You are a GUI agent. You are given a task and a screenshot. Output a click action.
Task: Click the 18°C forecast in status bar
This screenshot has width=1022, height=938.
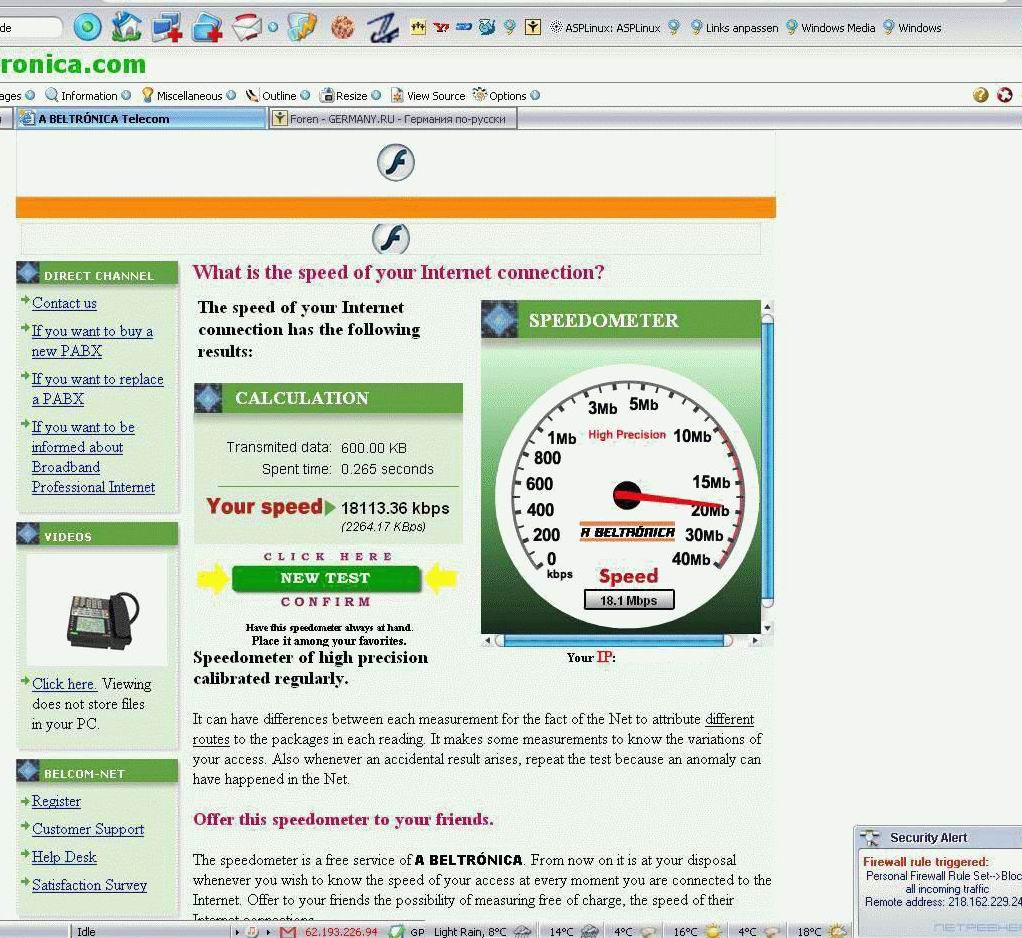point(821,931)
